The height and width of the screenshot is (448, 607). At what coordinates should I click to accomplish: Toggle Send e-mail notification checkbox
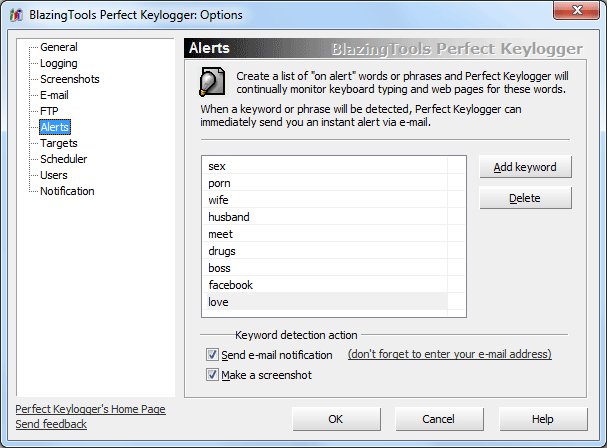coord(212,354)
